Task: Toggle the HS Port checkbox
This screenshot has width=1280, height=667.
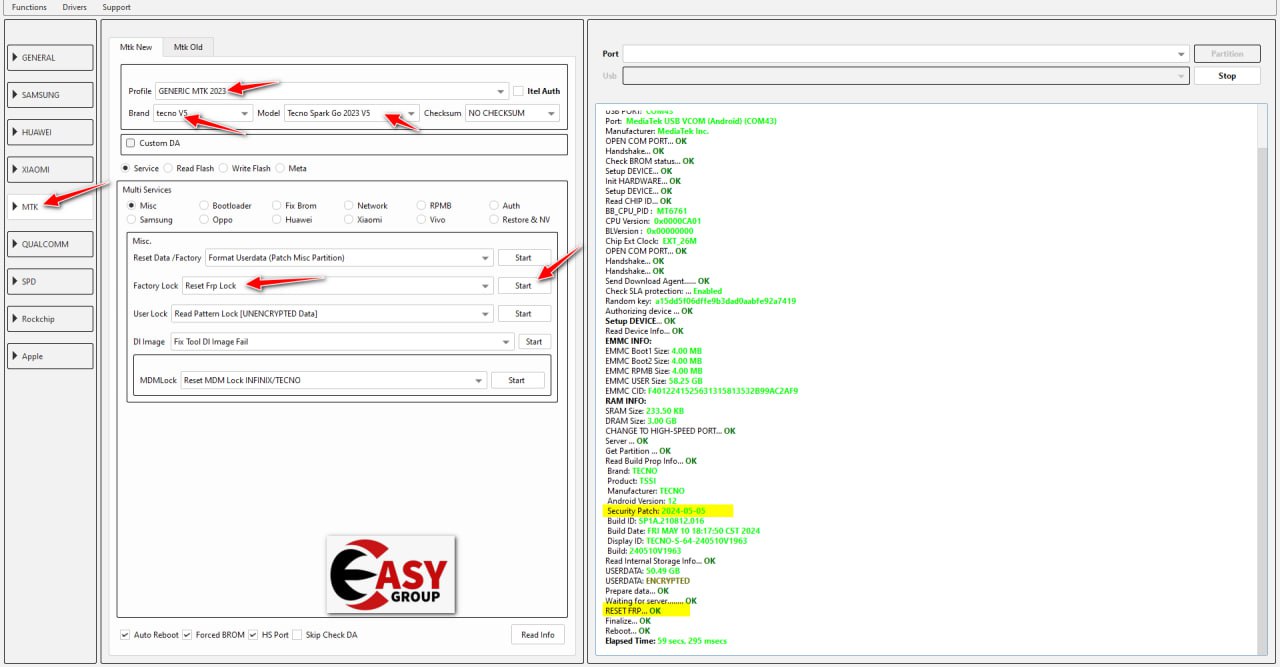Action: [x=254, y=635]
